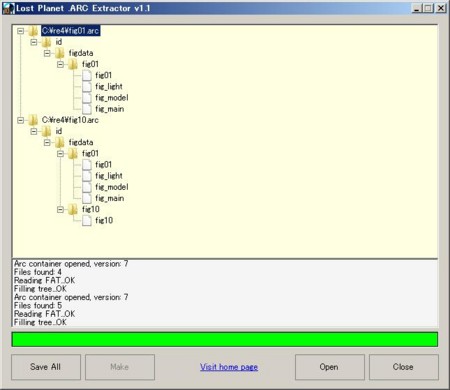Collapse the id node under fig01.arc
This screenshot has height=390, width=450.
point(34,42)
